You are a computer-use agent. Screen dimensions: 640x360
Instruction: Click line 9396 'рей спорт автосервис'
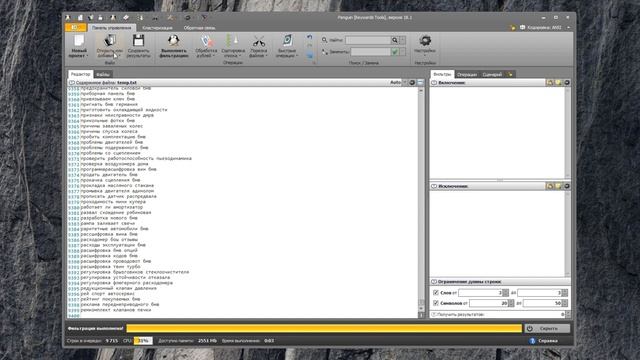108,293
